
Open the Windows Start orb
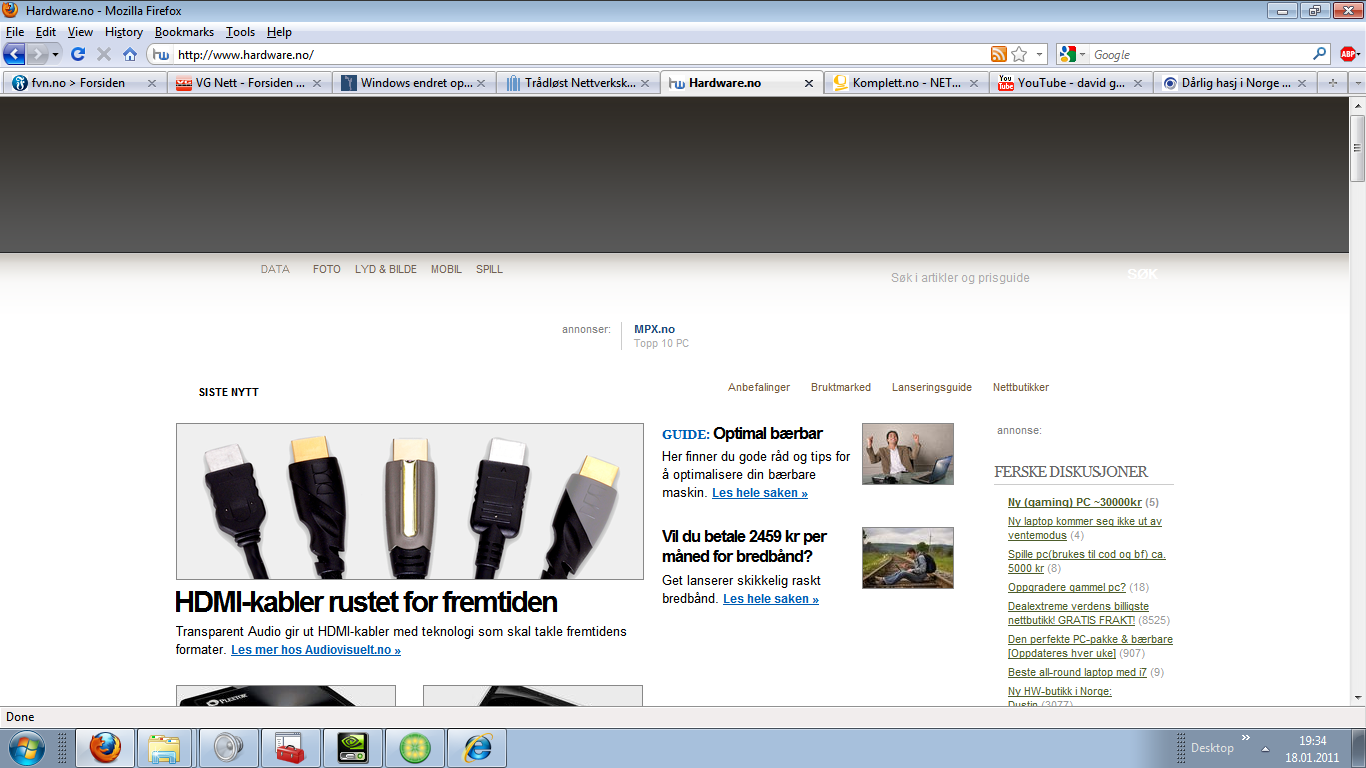click(25, 747)
